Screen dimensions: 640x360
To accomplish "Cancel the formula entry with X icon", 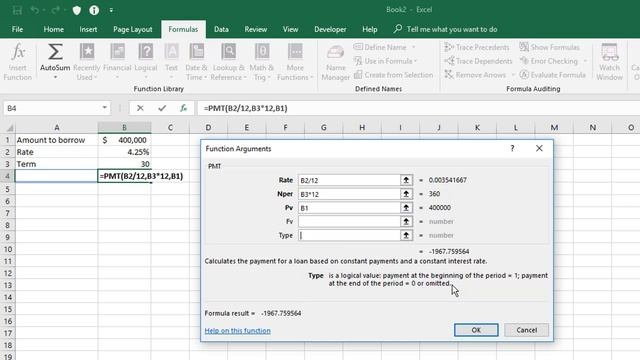I will point(140,108).
